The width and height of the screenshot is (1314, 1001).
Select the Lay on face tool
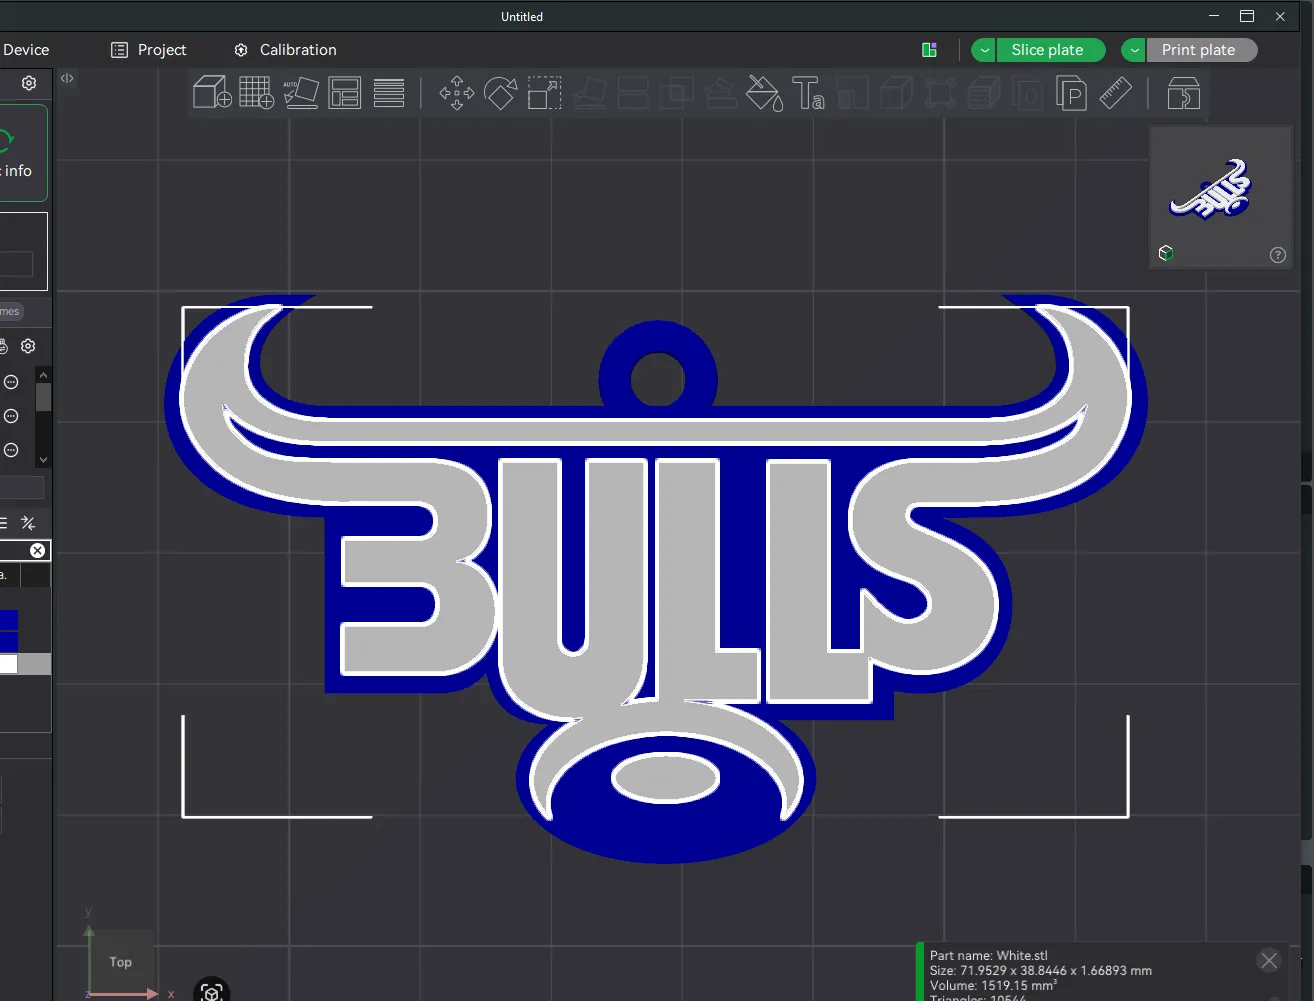(x=589, y=93)
